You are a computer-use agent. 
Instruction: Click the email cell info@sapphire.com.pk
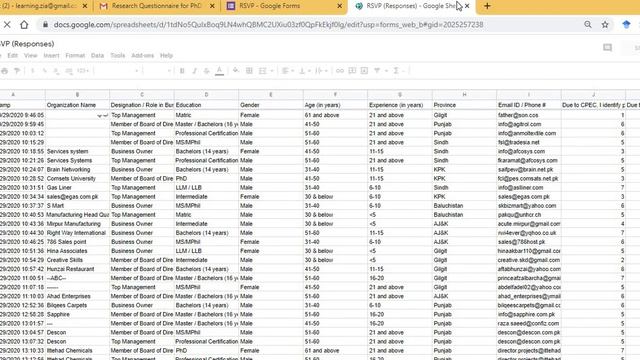pyautogui.click(x=529, y=315)
